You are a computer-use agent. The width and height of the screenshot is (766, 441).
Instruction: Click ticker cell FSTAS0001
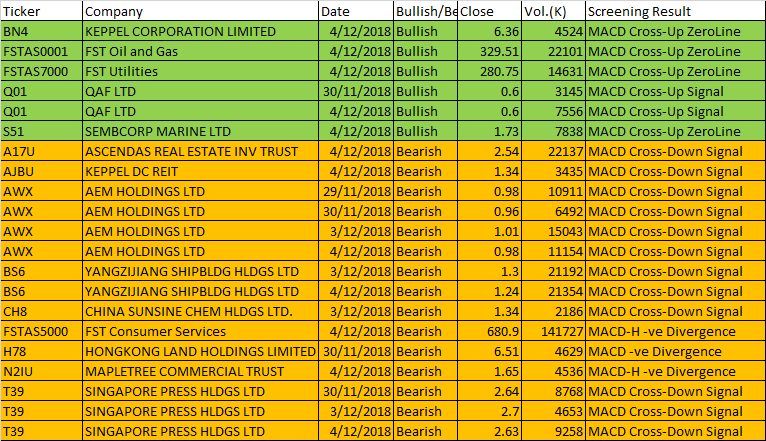pyautogui.click(x=42, y=51)
